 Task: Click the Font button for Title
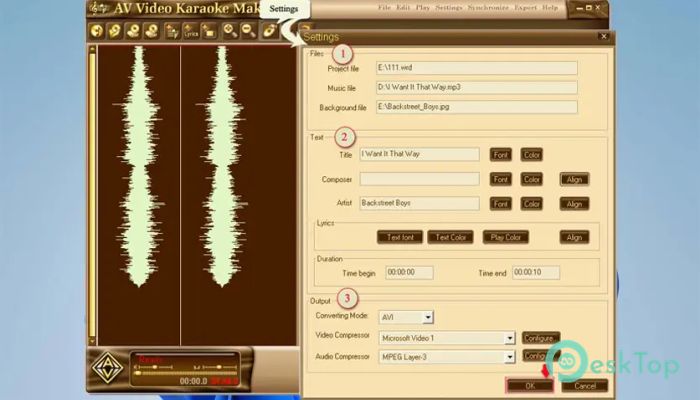coord(500,155)
